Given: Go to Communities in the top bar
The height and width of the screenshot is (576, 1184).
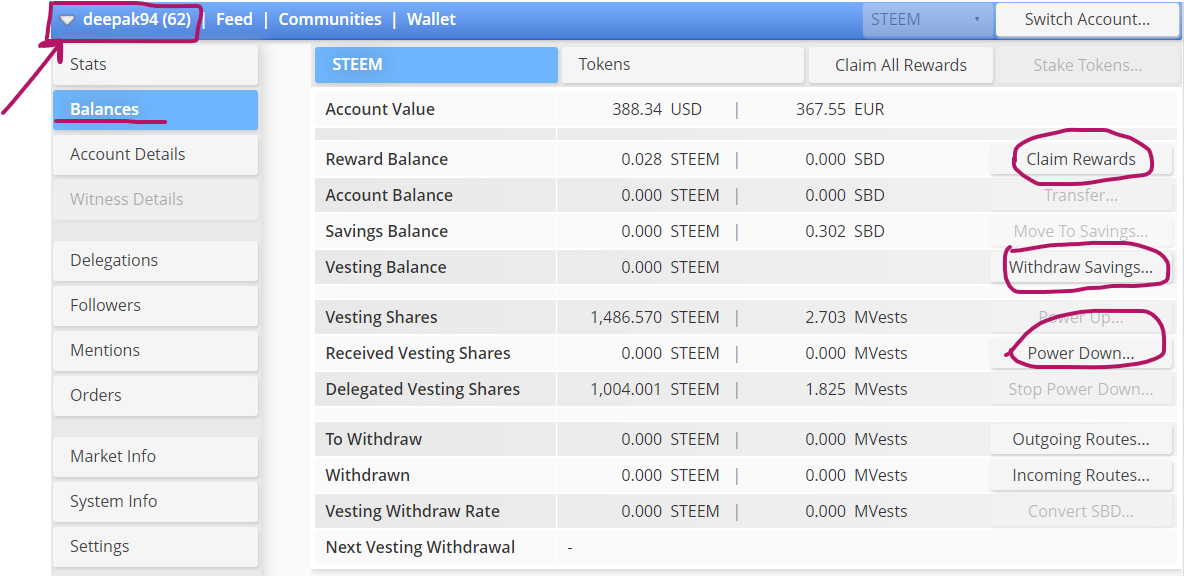Looking at the screenshot, I should (x=330, y=20).
